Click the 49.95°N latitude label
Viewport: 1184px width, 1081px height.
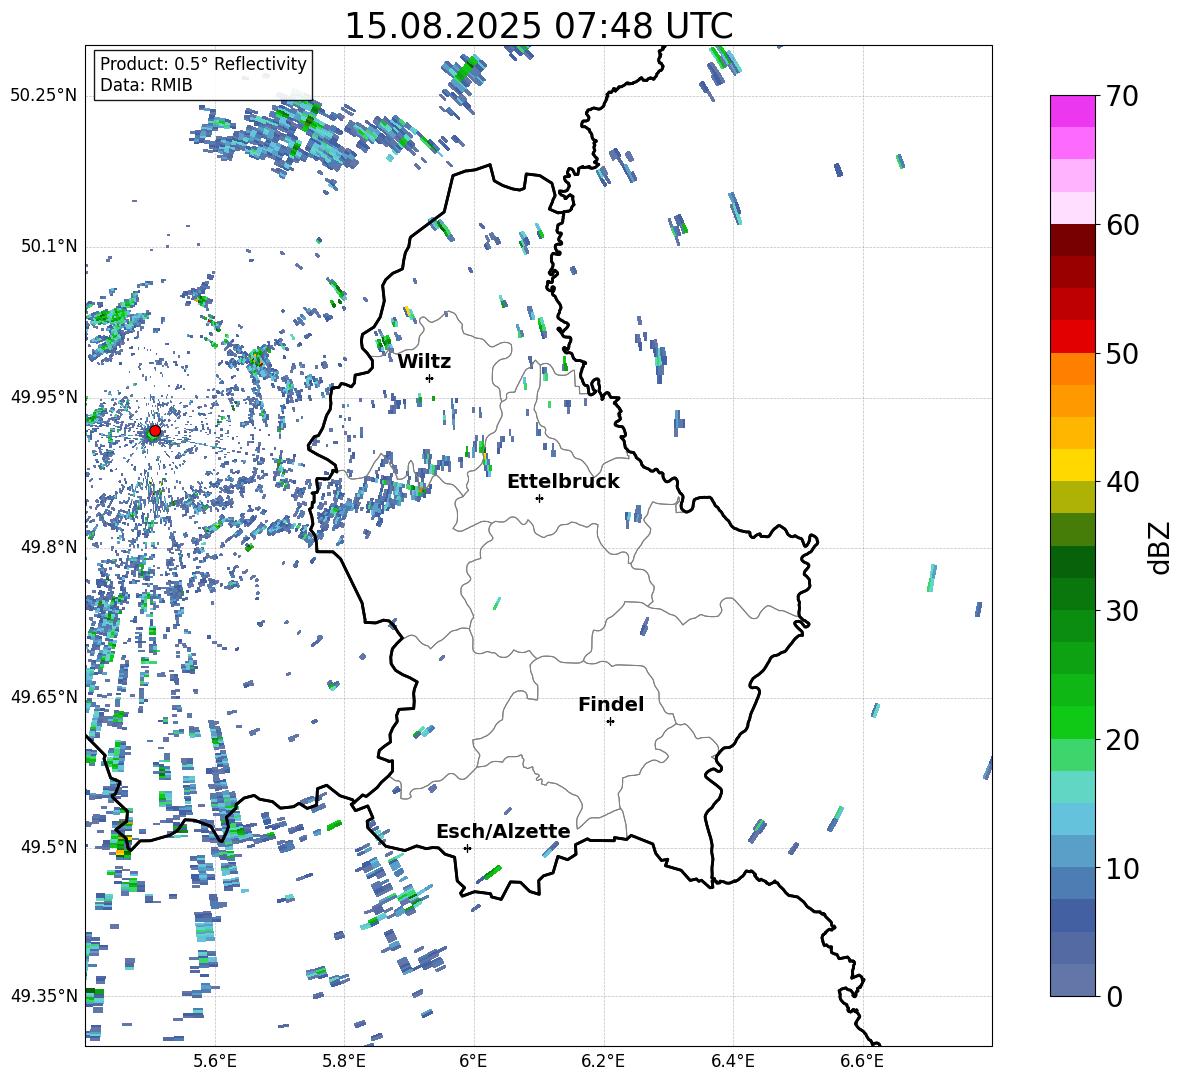click(44, 397)
